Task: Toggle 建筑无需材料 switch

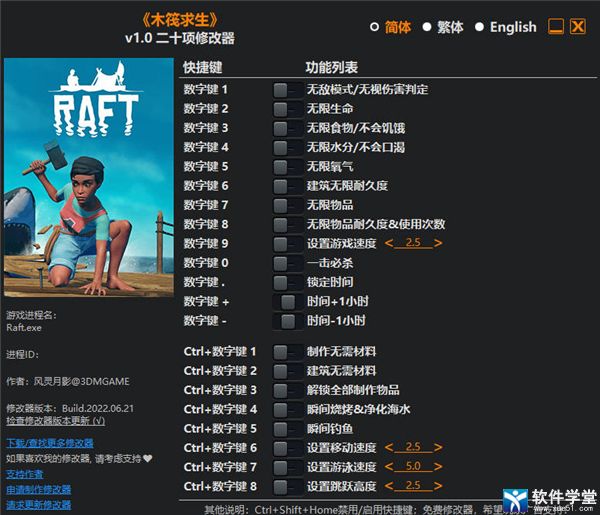Action: pos(287,371)
